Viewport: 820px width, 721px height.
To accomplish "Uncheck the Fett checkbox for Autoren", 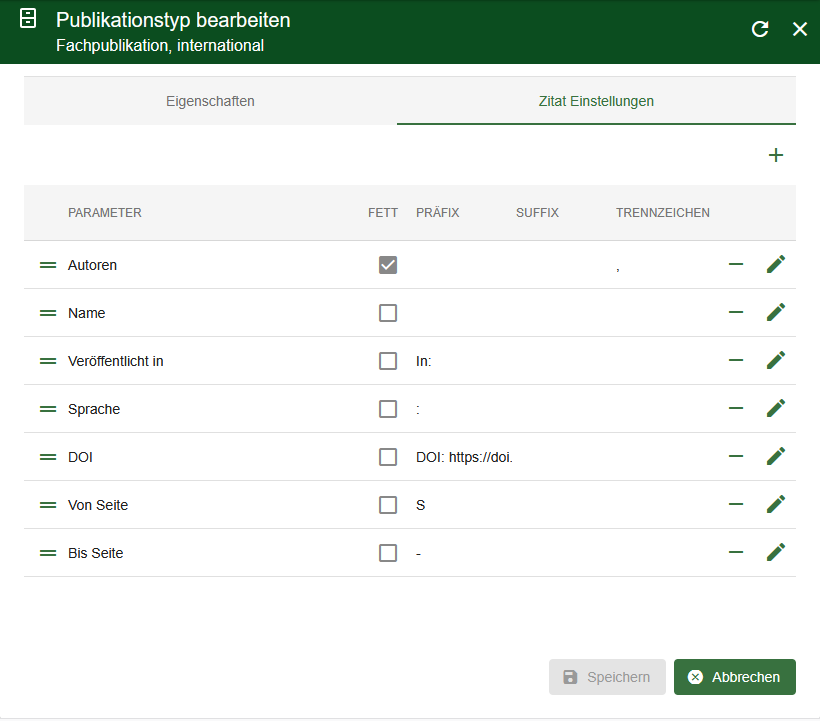I will 388,265.
